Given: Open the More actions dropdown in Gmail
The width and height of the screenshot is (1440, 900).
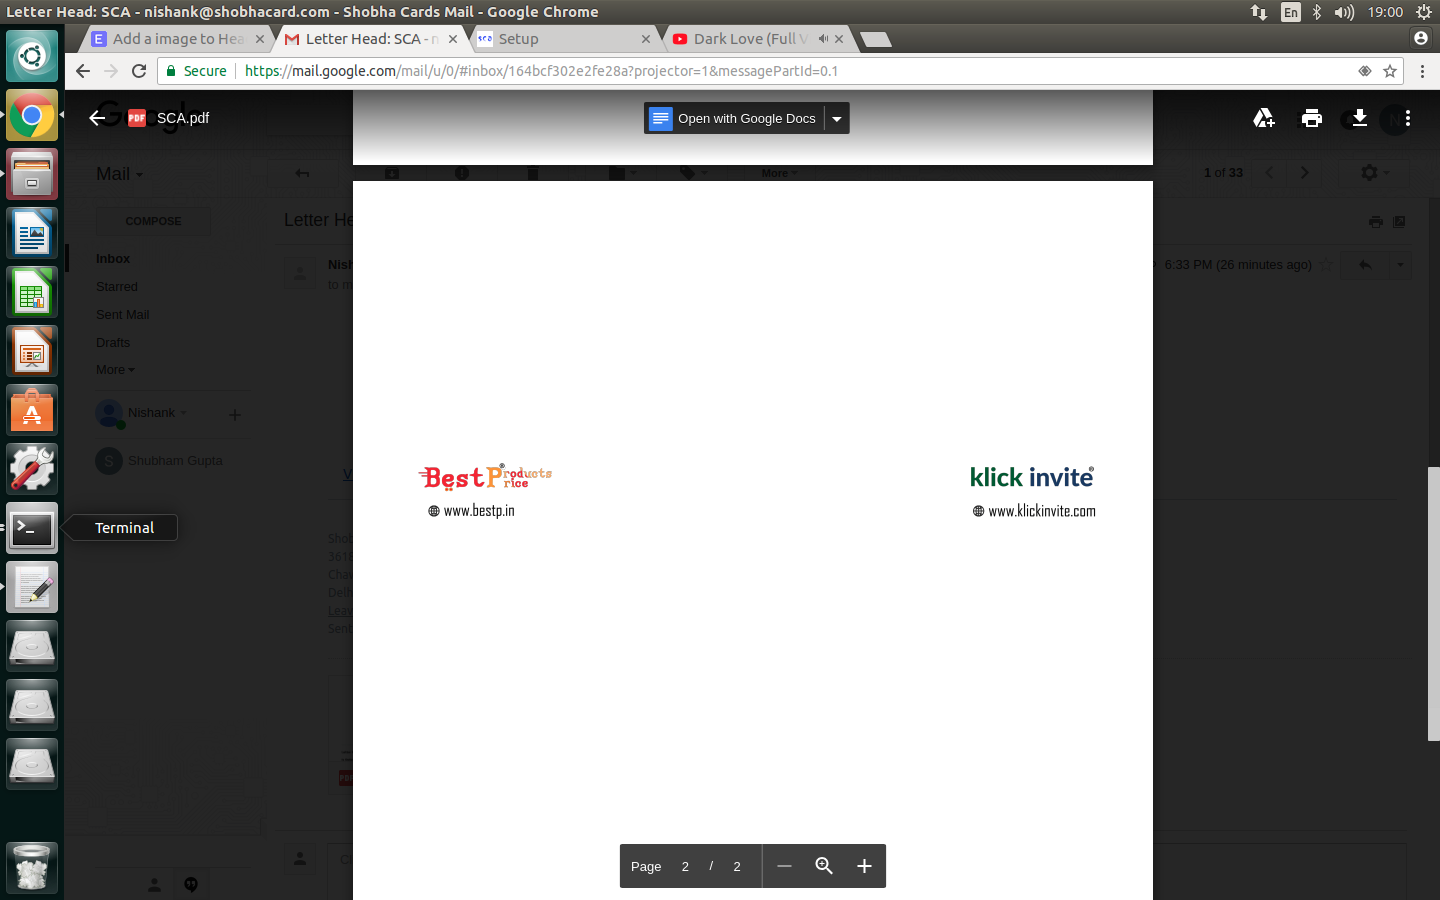Looking at the screenshot, I should pos(779,173).
